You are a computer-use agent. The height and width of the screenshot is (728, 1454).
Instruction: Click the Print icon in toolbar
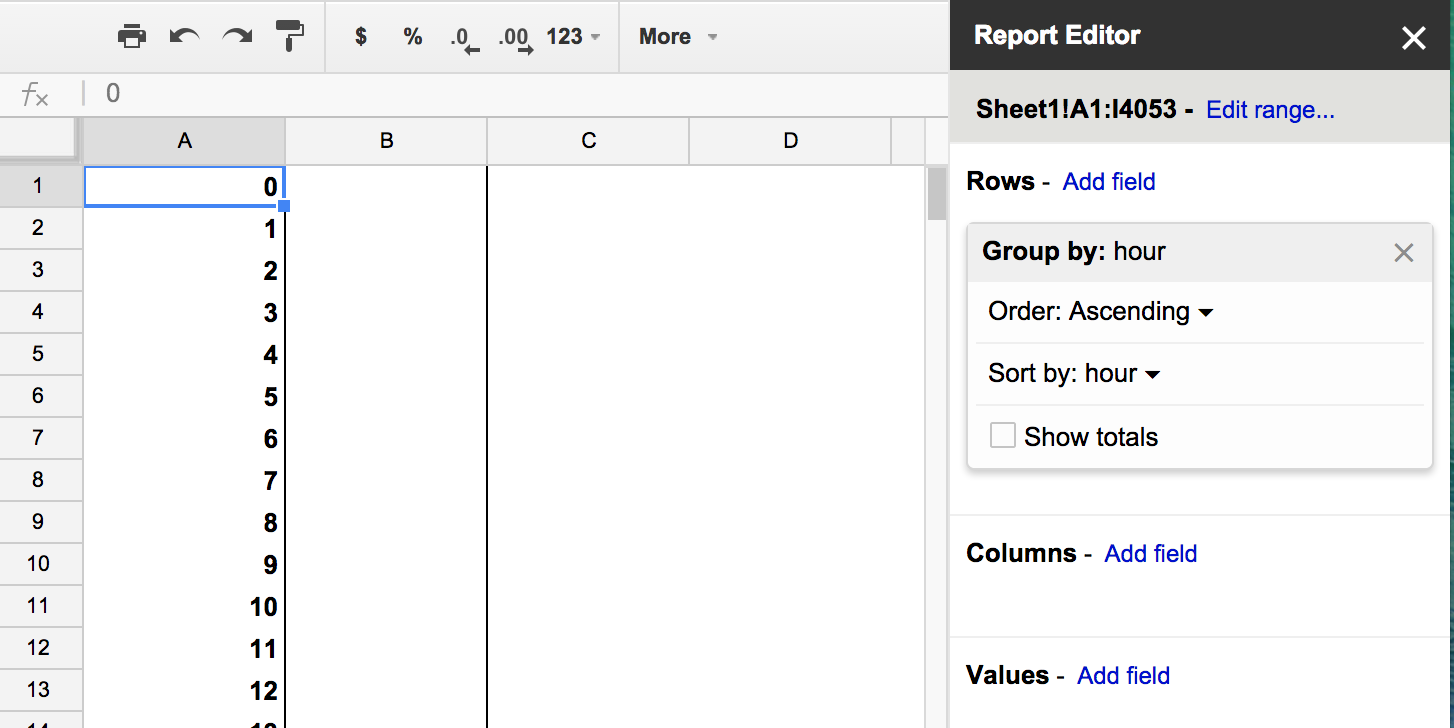click(x=132, y=37)
